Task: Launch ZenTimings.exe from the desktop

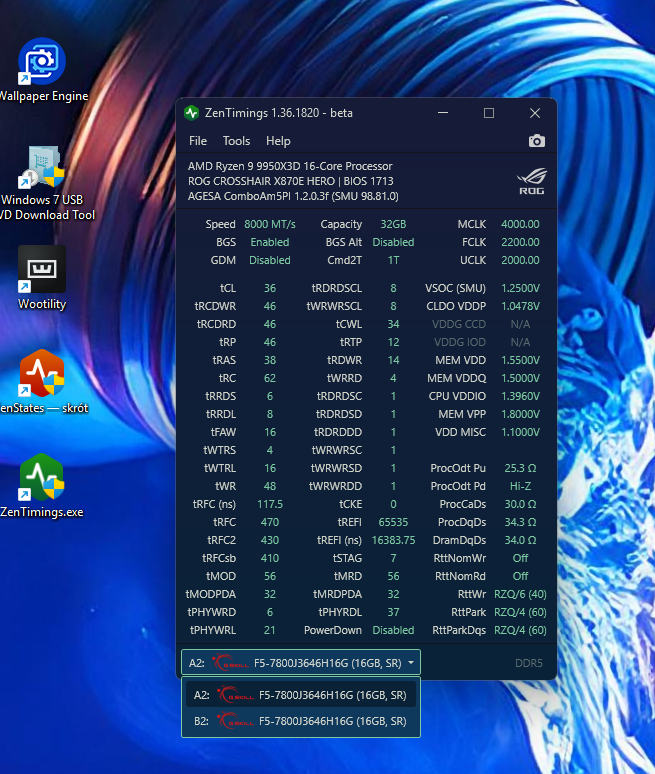Action: click(42, 479)
